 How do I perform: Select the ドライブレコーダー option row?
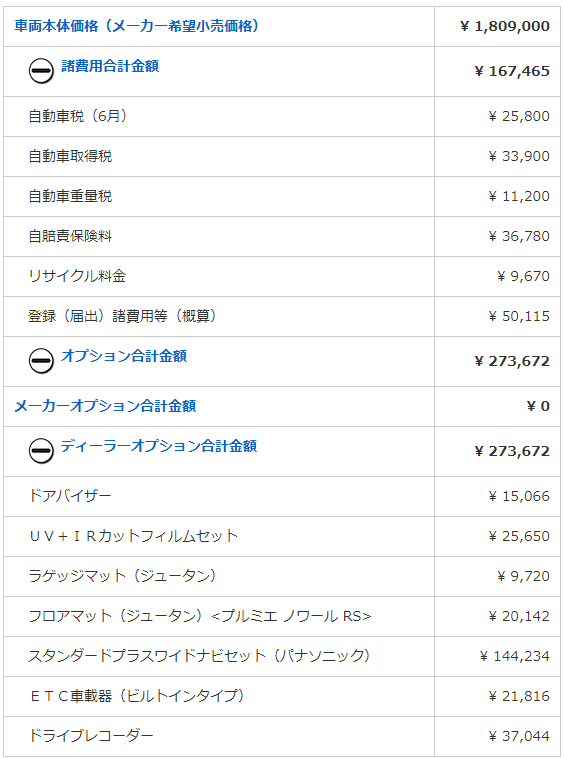click(282, 736)
